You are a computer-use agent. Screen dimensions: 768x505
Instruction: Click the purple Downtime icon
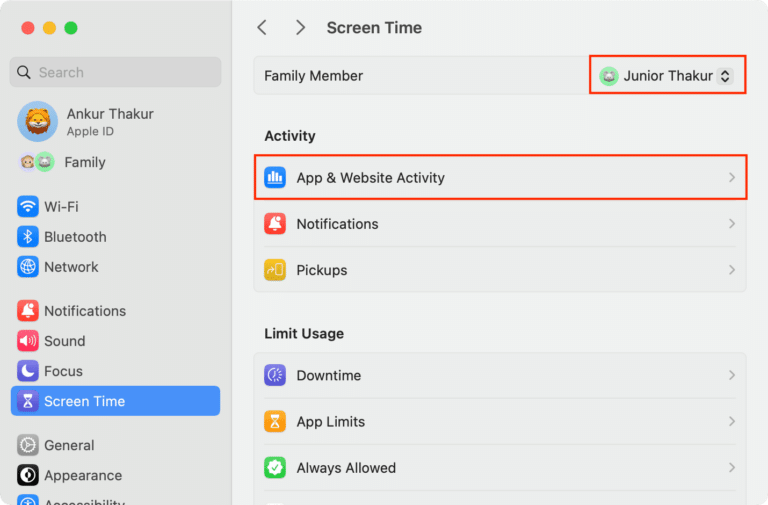(x=275, y=375)
